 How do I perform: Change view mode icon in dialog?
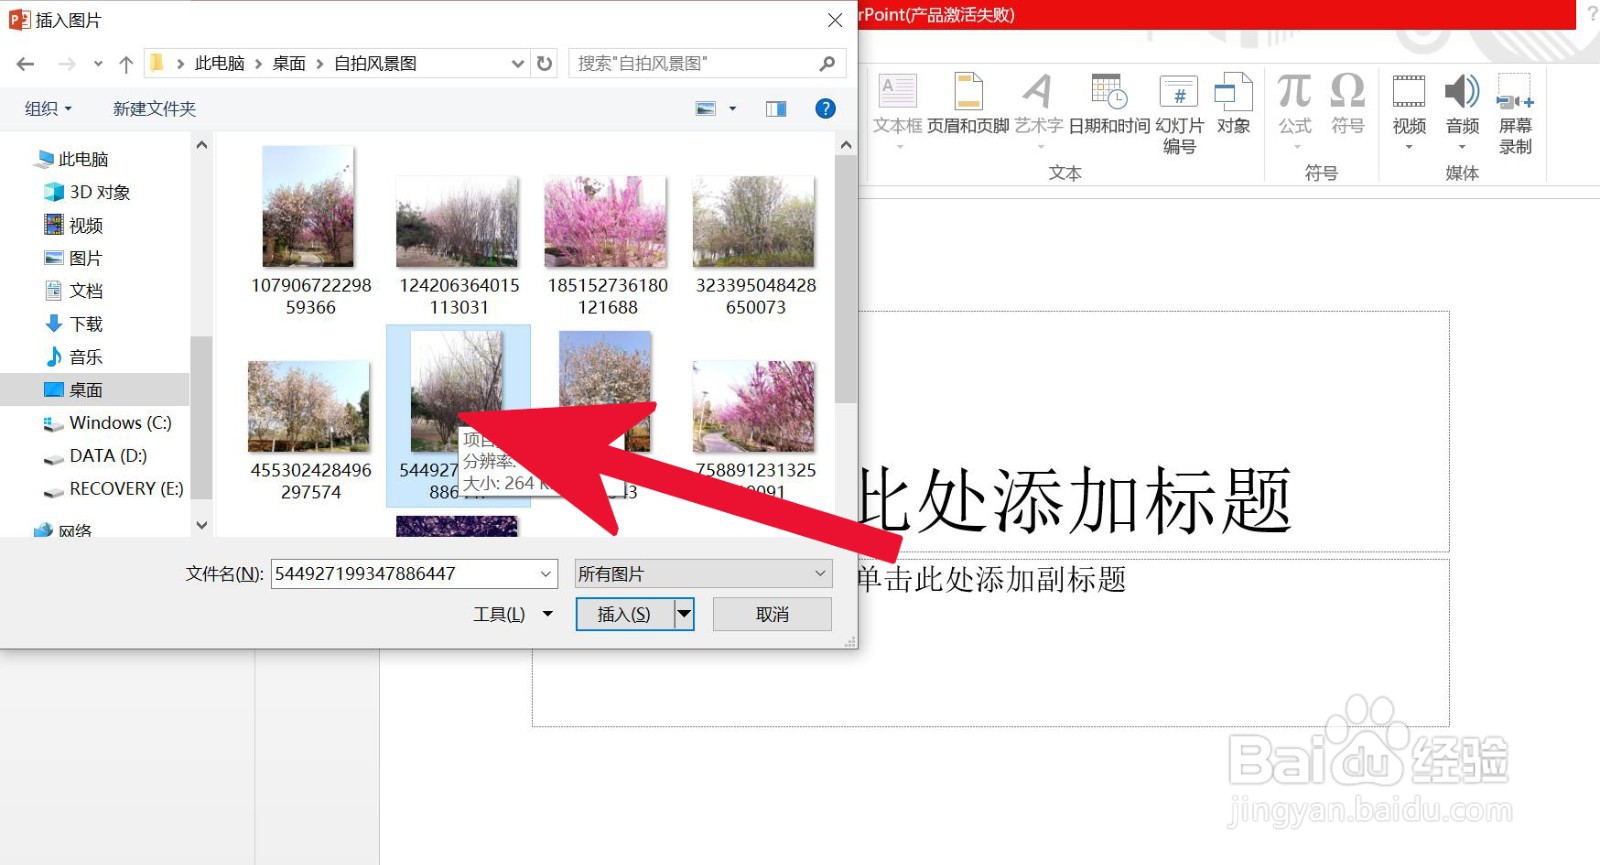[706, 108]
